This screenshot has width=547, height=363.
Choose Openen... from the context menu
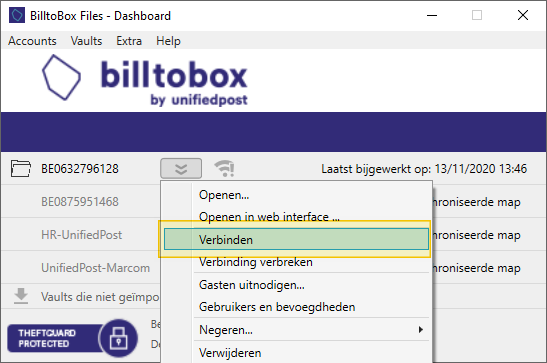224,195
